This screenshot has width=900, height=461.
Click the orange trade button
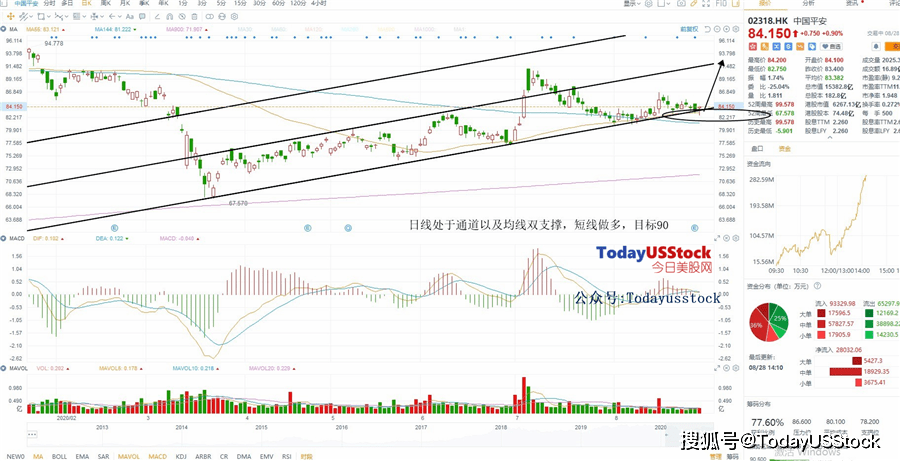pos(893,47)
